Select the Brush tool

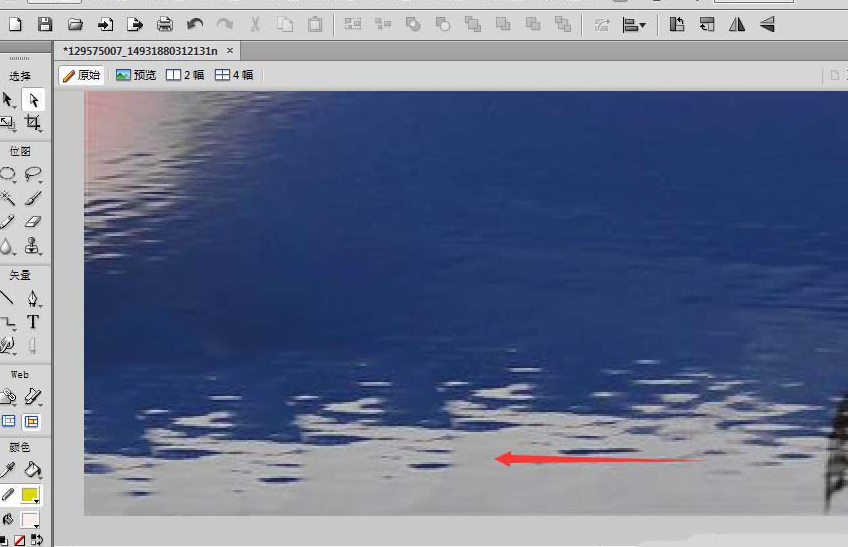click(x=33, y=198)
